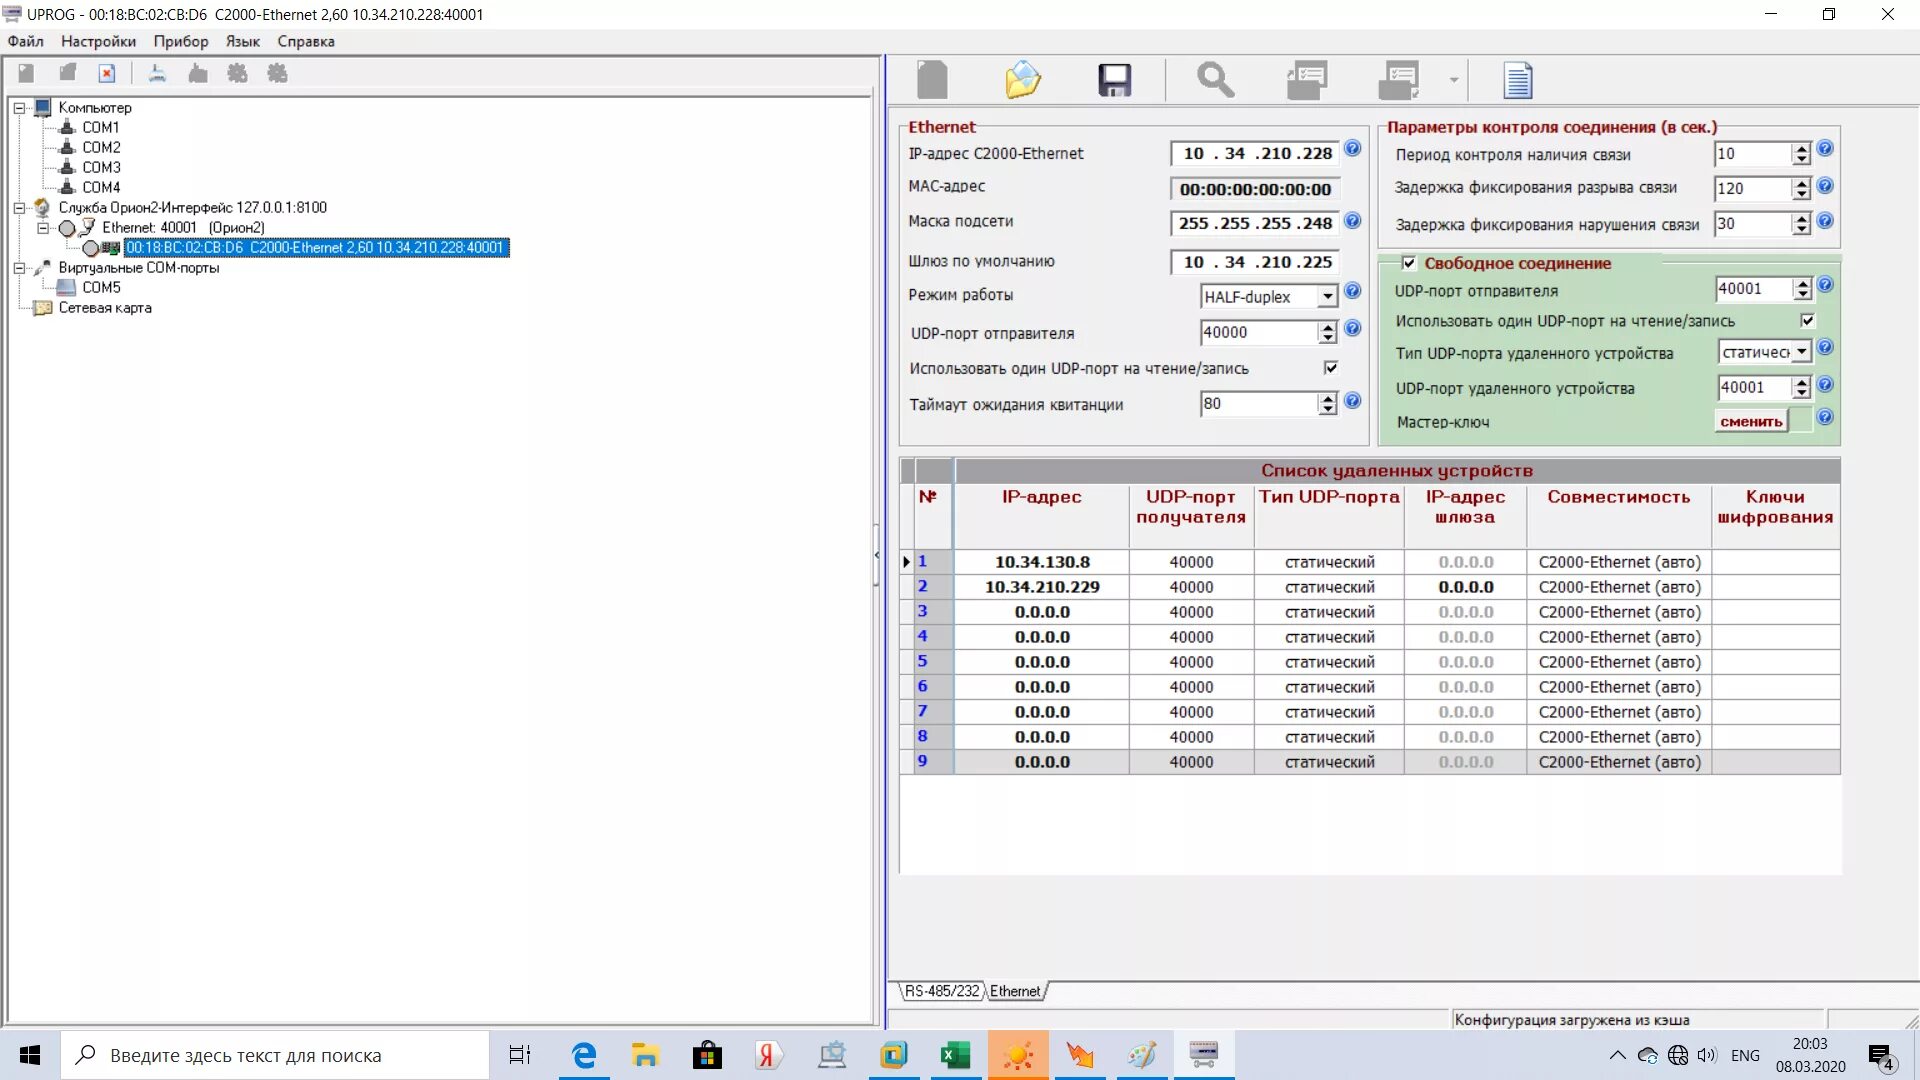Toggle the Свободное соединение checkbox

click(1409, 263)
